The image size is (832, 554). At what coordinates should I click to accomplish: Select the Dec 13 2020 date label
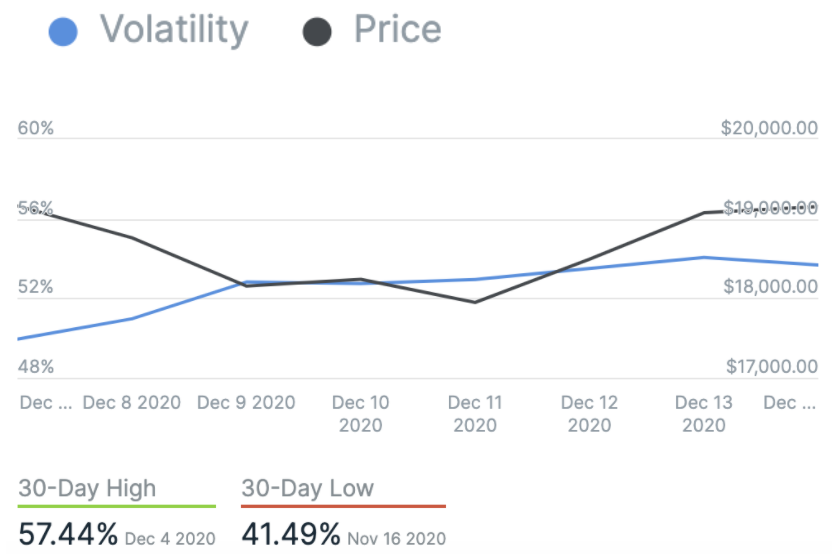click(703, 414)
